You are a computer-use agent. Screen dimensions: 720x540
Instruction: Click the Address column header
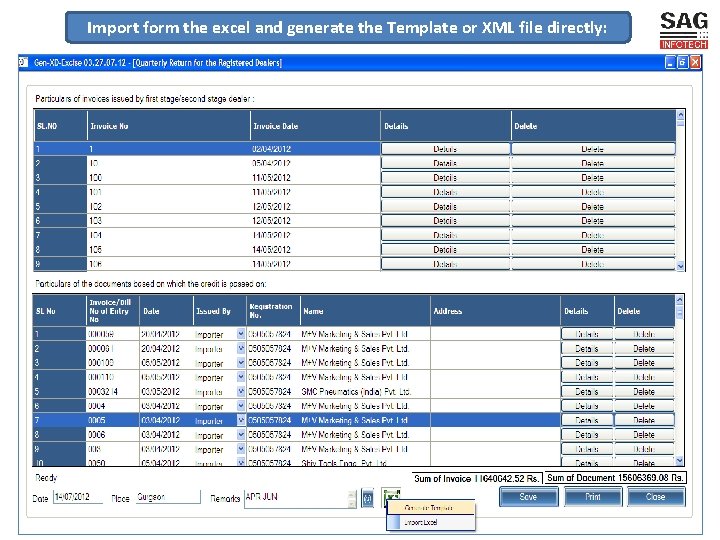pyautogui.click(x=495, y=311)
